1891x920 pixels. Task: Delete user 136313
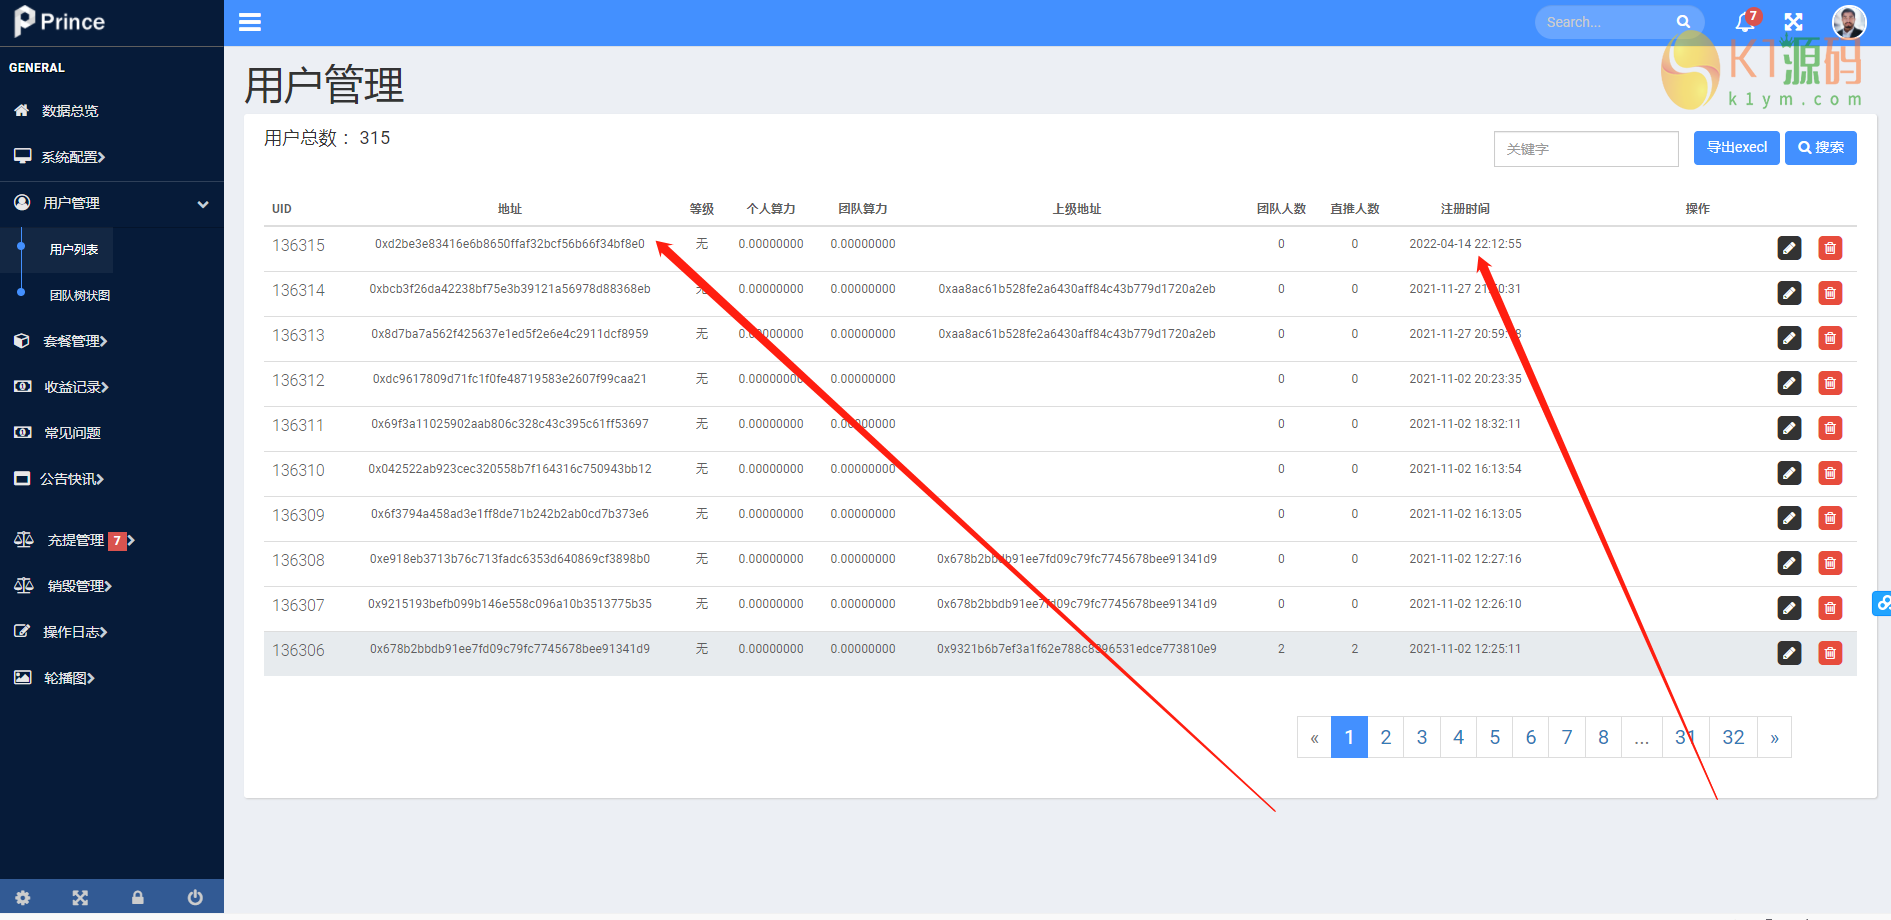(1830, 338)
